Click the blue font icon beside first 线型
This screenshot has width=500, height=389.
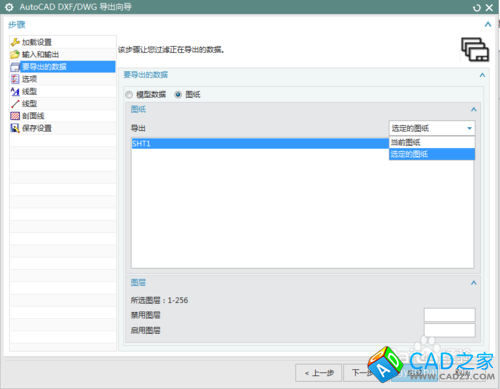click(x=15, y=91)
